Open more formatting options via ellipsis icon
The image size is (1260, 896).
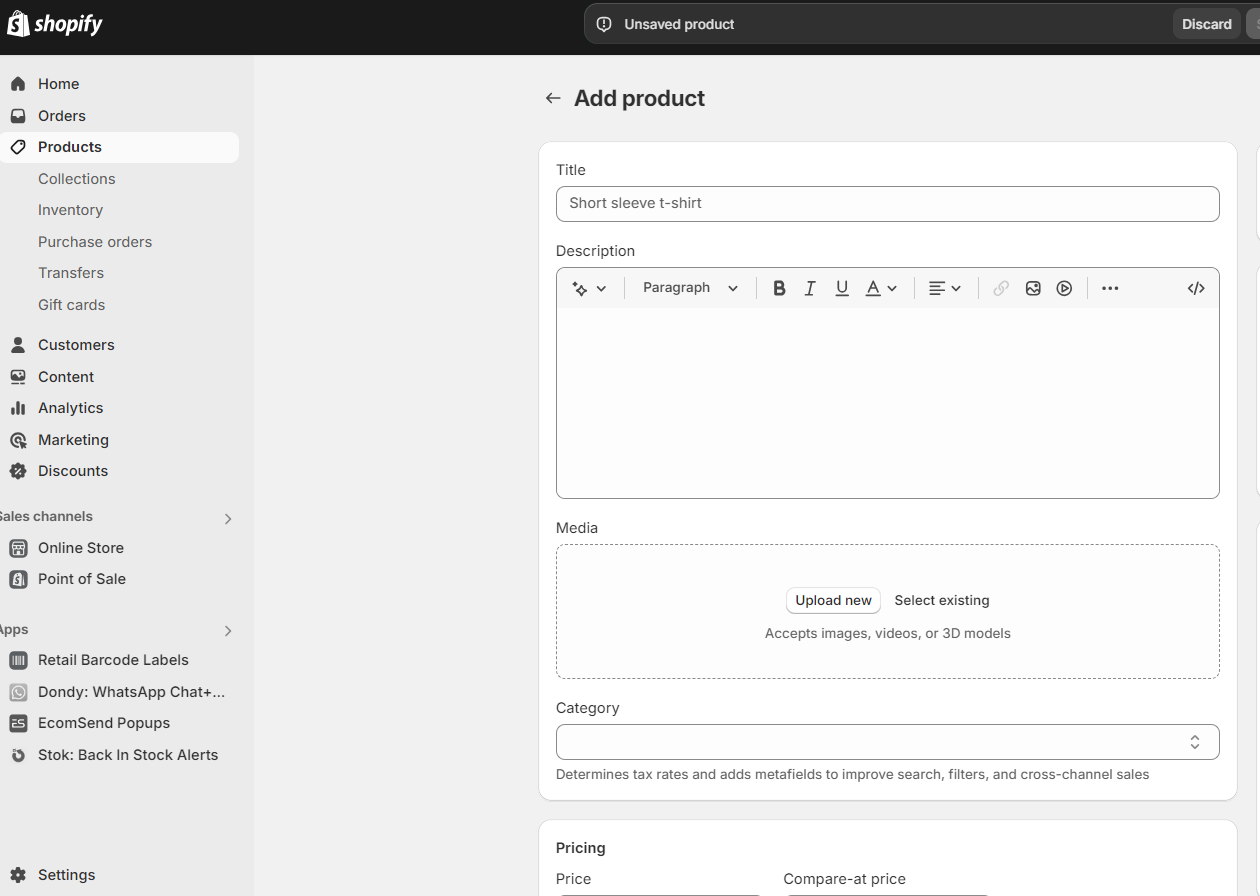[1109, 288]
